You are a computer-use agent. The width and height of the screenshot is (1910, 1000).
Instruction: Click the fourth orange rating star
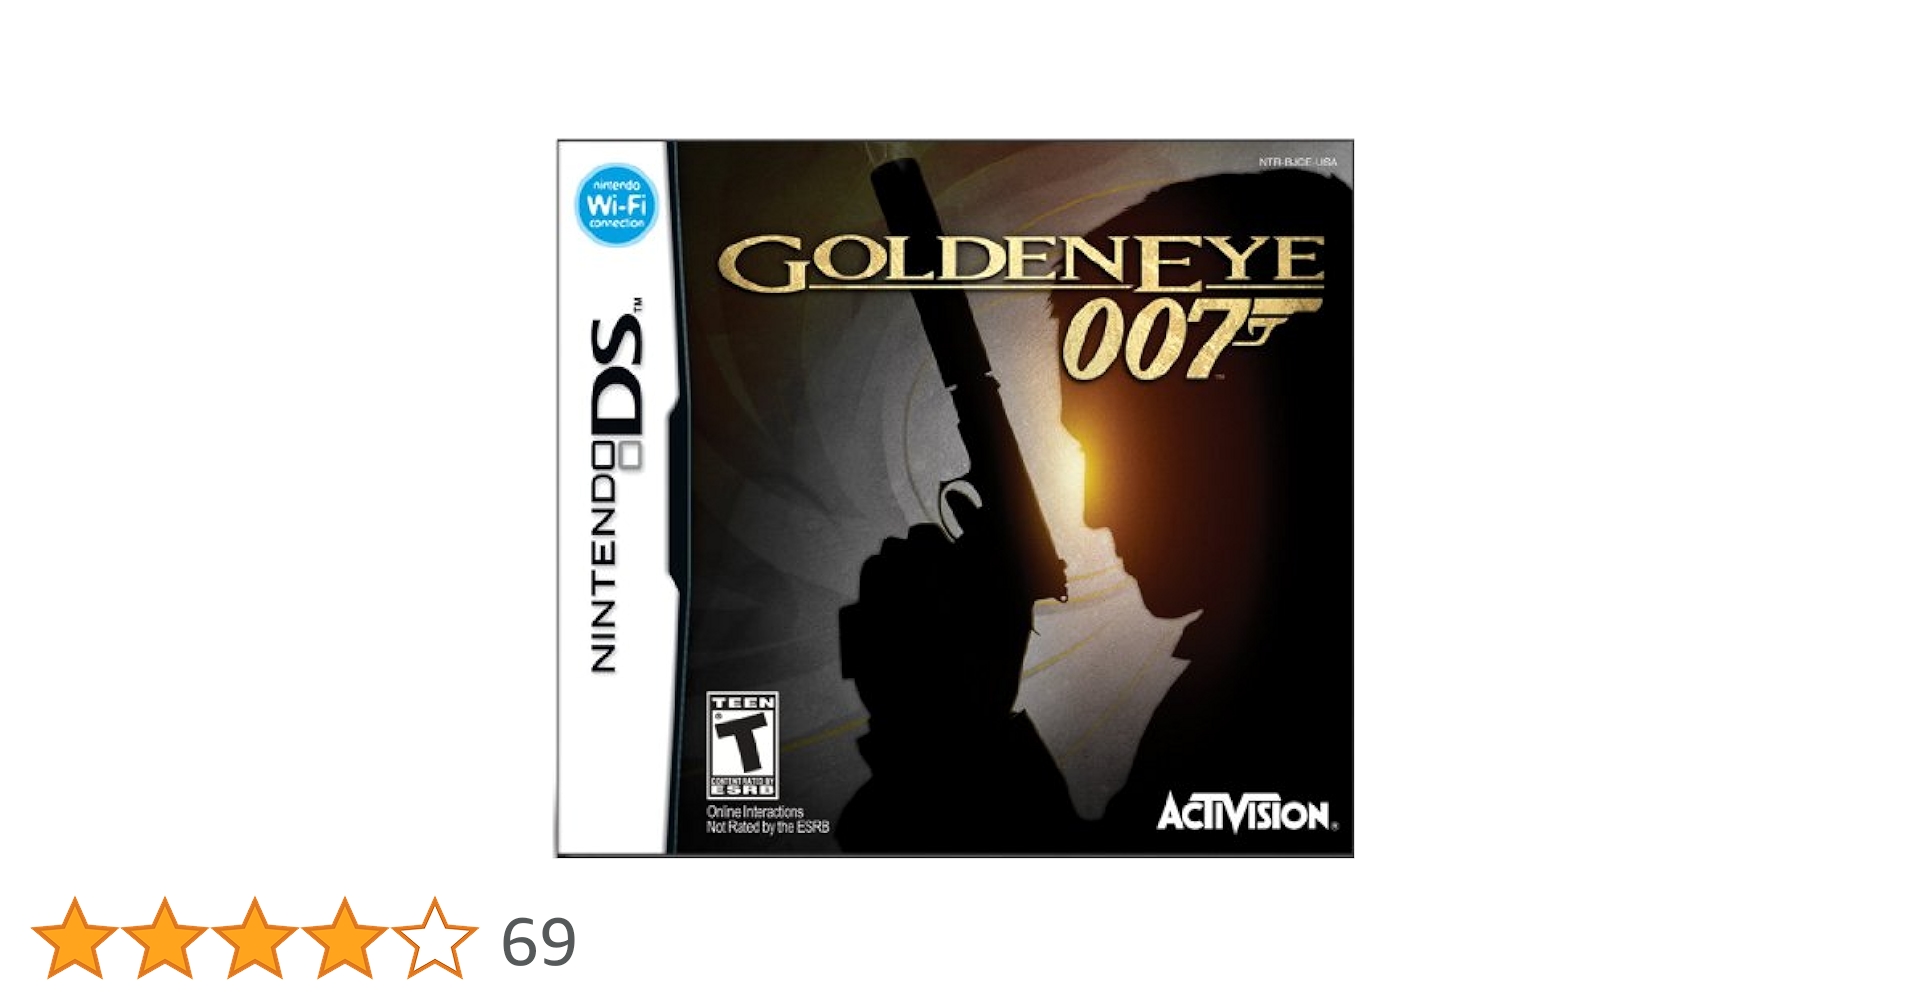344,938
